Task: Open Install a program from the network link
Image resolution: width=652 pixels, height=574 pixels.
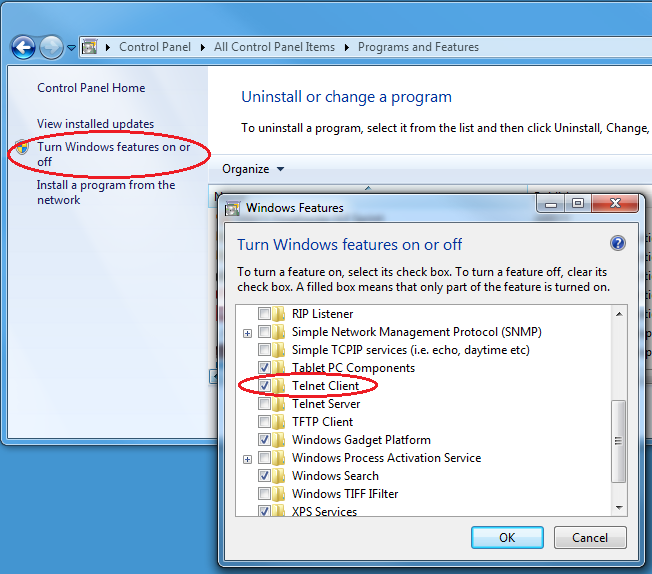Action: (106, 192)
